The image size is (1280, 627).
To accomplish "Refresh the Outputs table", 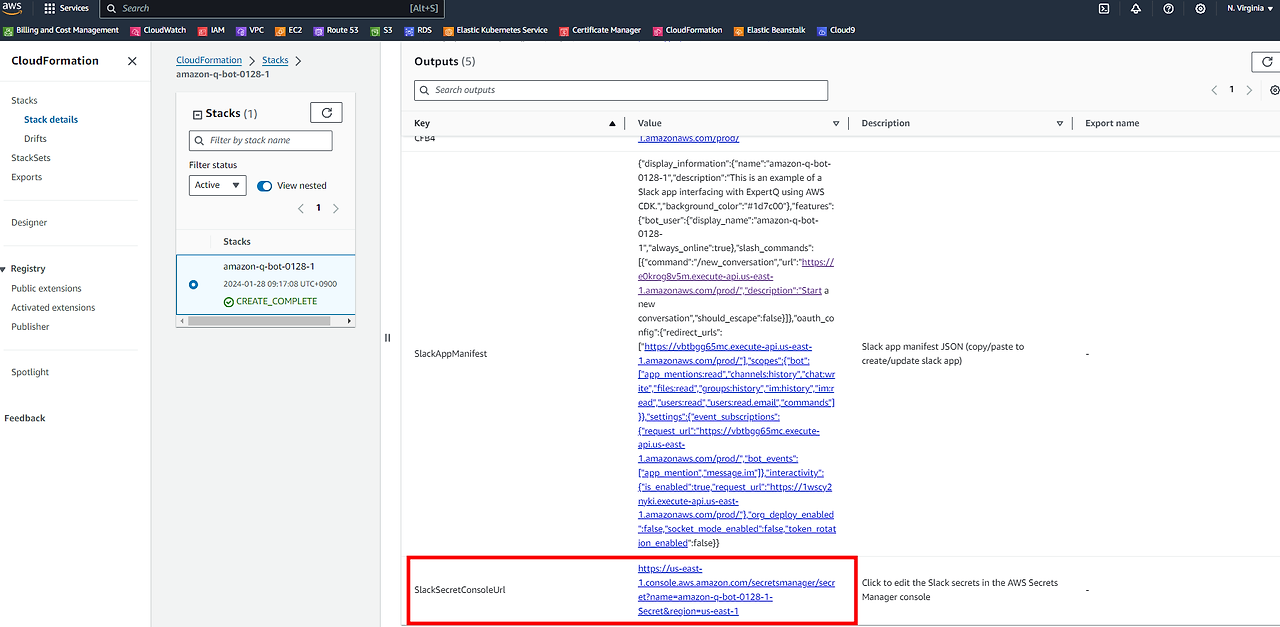I will coord(1266,62).
